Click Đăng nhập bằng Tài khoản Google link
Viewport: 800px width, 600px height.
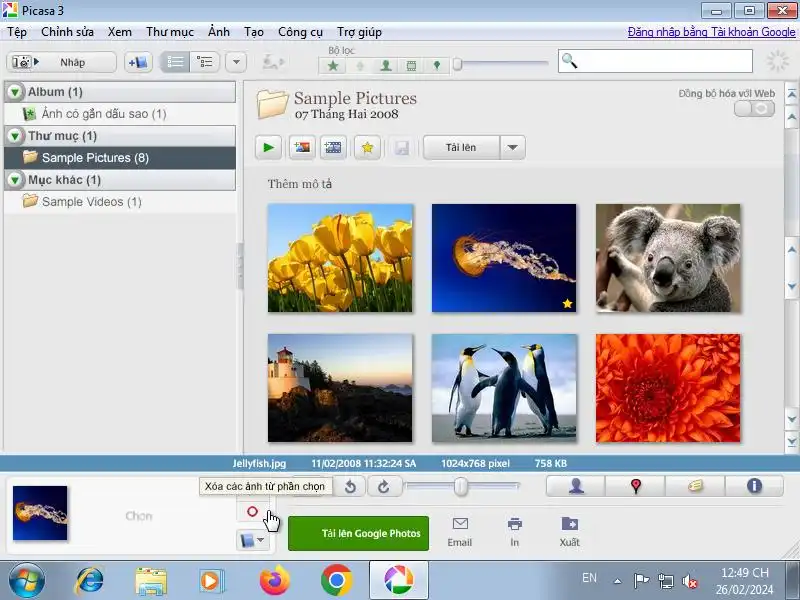click(x=711, y=32)
